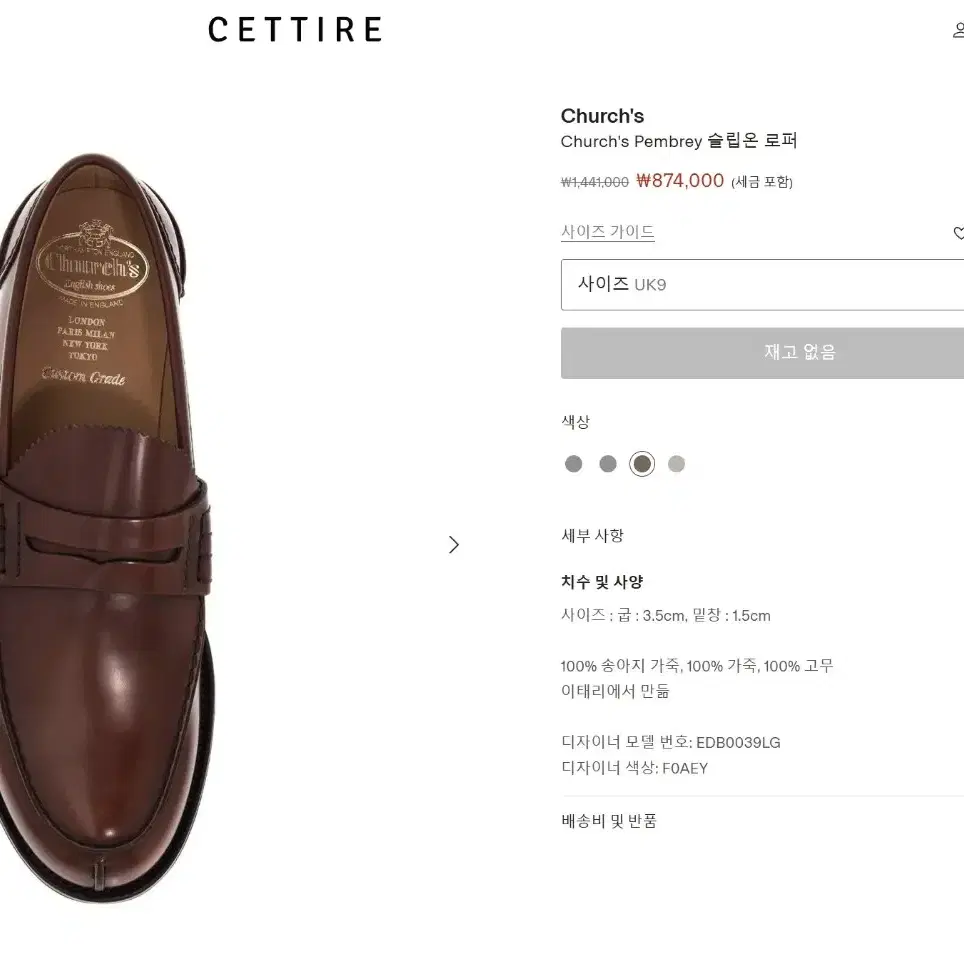Pick the fourth light gray color
The height and width of the screenshot is (964, 964).
tap(676, 464)
